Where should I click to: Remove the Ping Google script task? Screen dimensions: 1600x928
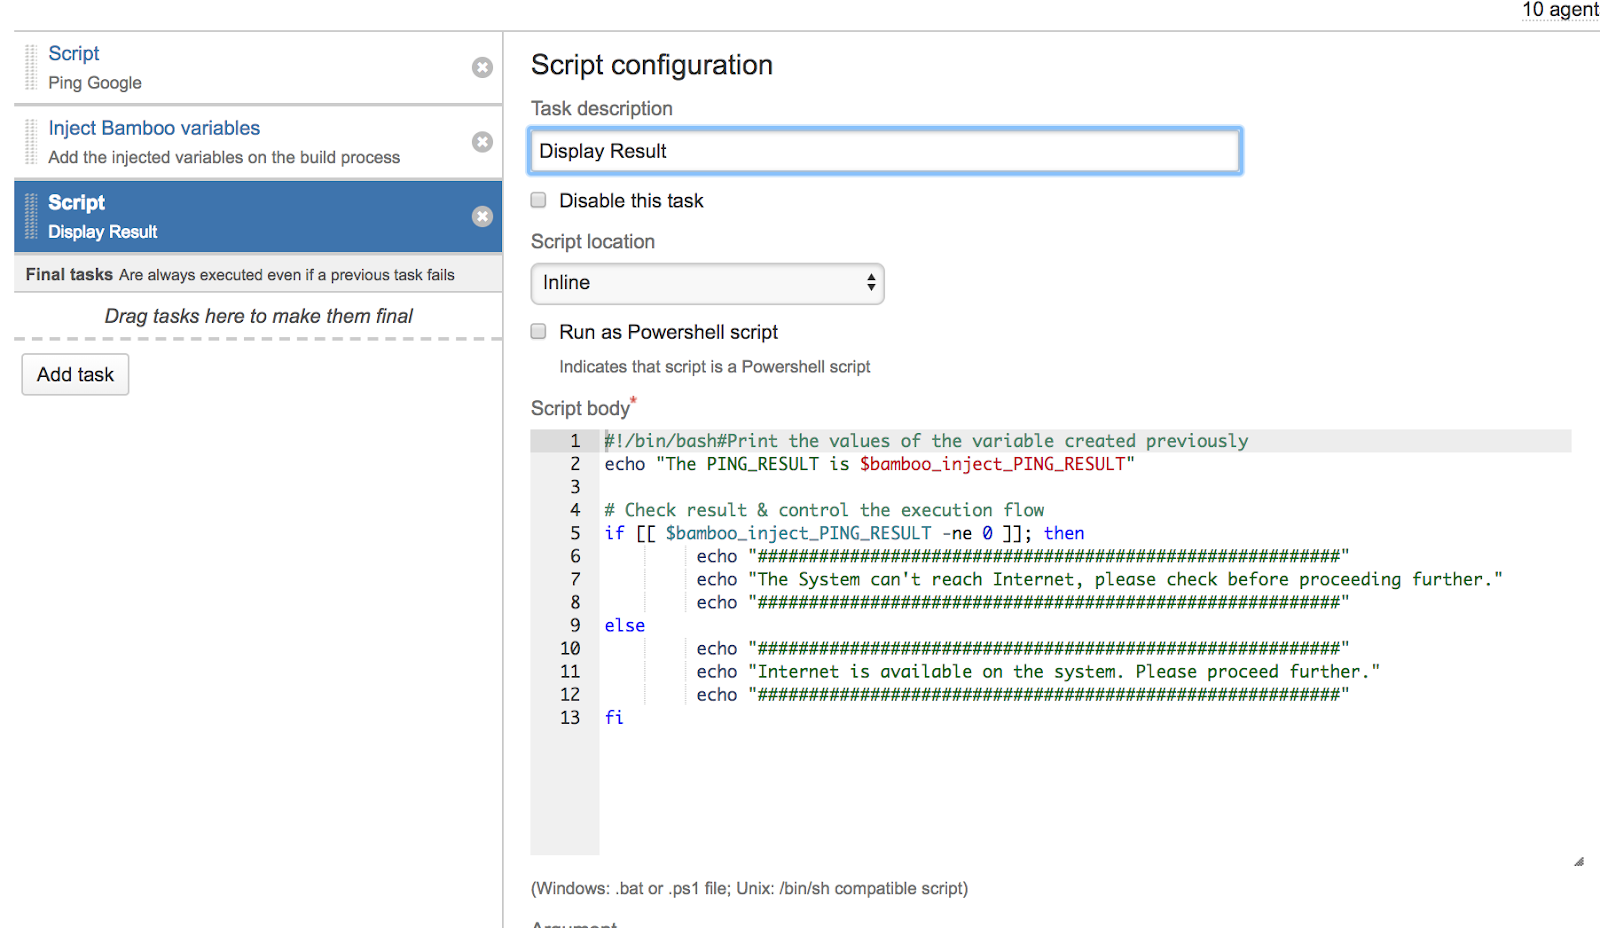coord(482,68)
